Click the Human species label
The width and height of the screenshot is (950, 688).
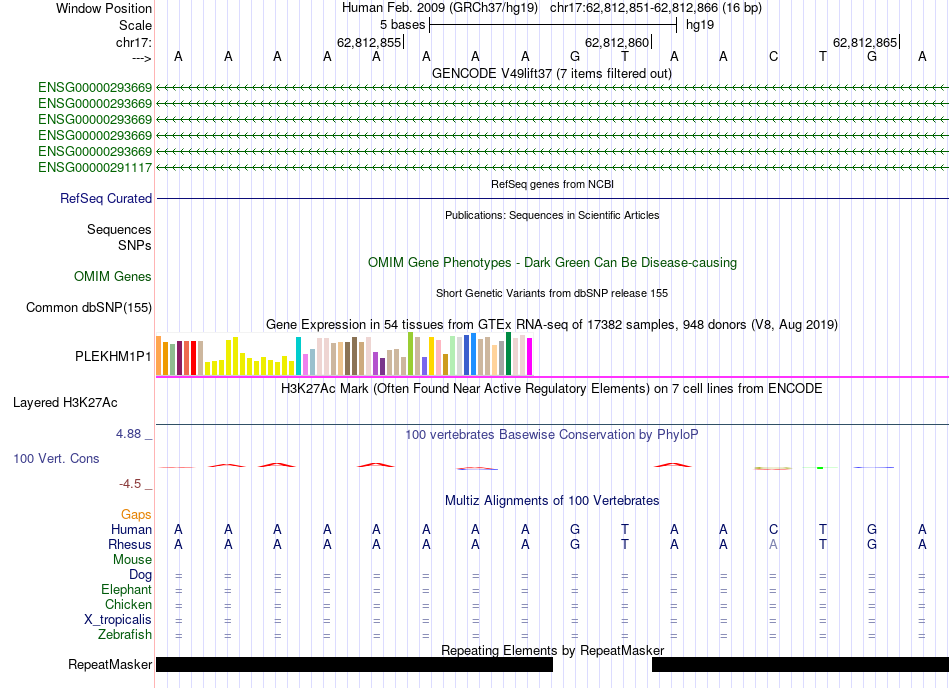tap(131, 529)
